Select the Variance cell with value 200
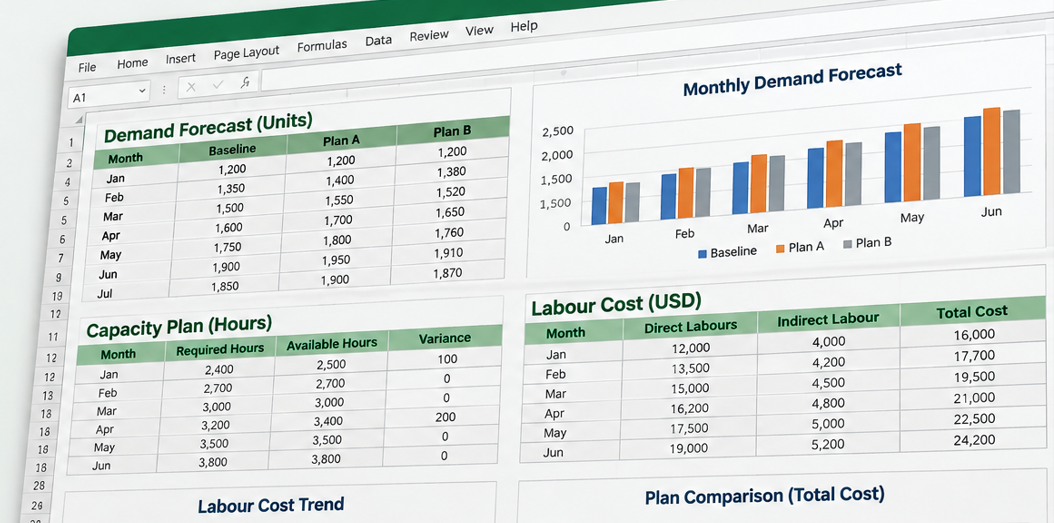 445,417
